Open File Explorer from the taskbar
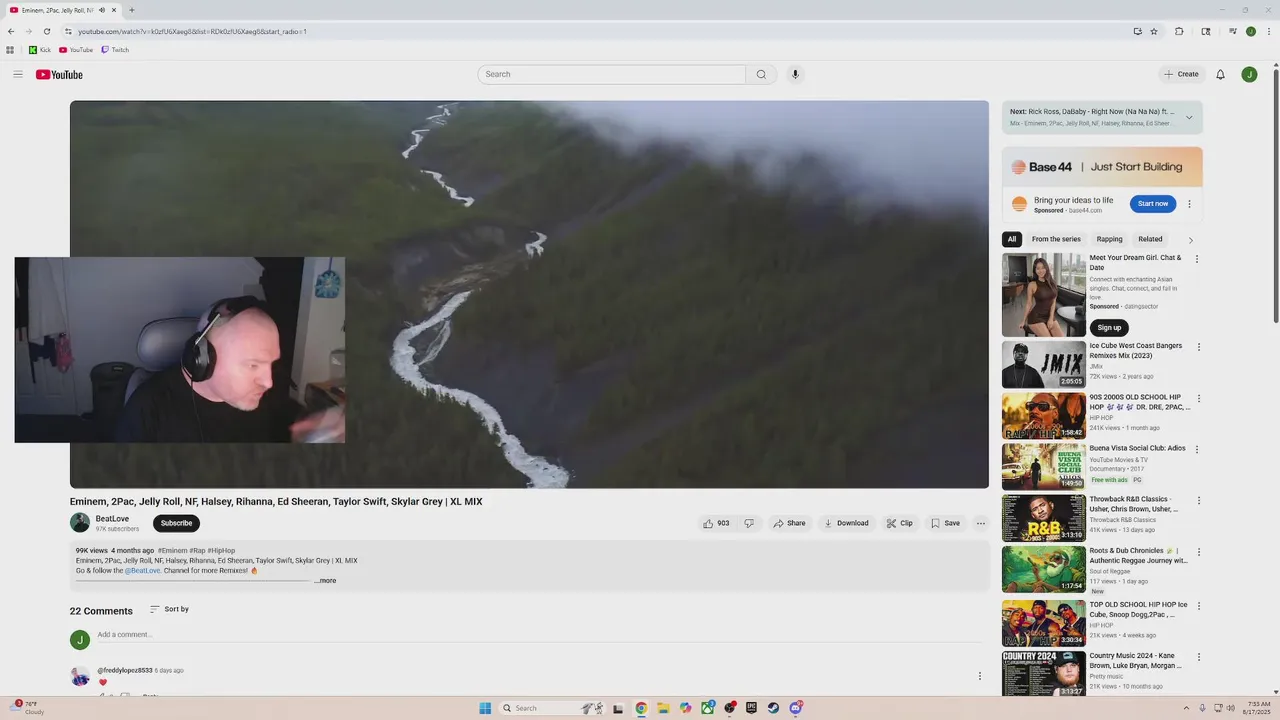This screenshot has width=1280, height=720. (x=663, y=708)
